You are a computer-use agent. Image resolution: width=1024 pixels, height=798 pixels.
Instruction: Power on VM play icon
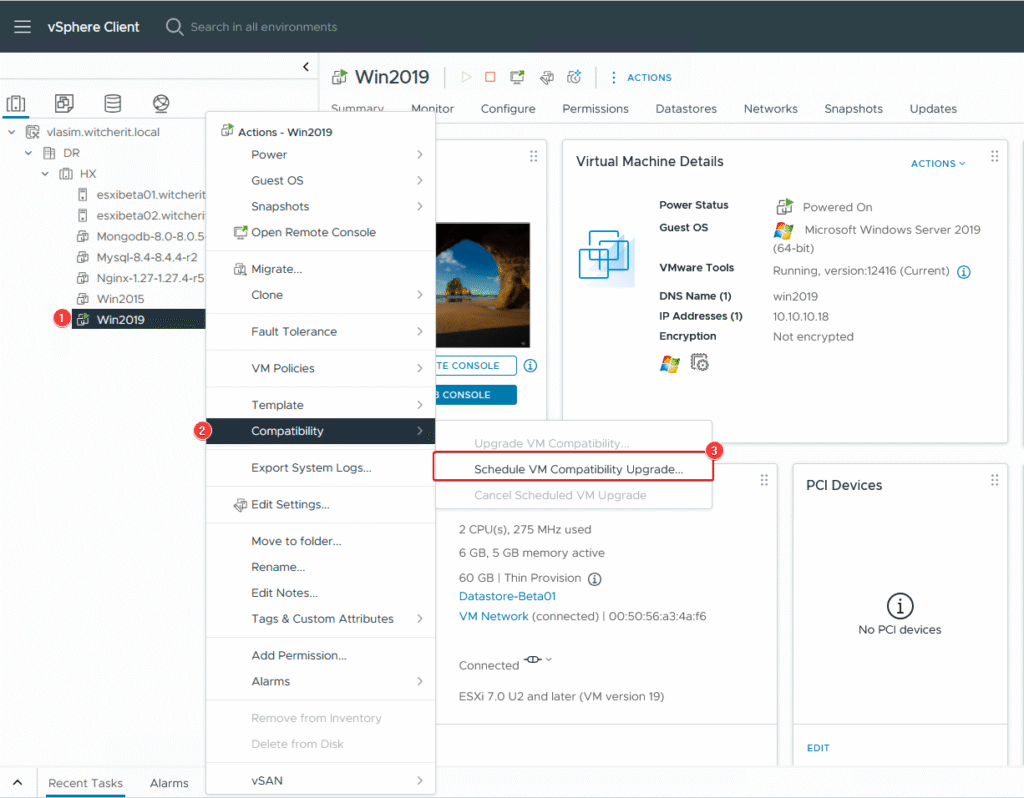coord(466,77)
